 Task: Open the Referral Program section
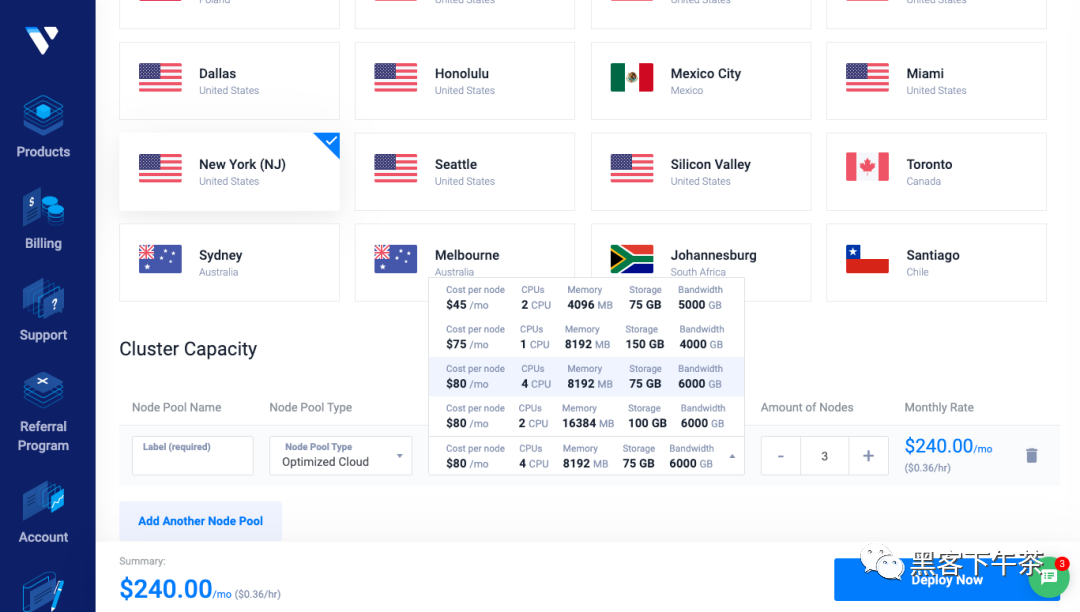point(43,412)
